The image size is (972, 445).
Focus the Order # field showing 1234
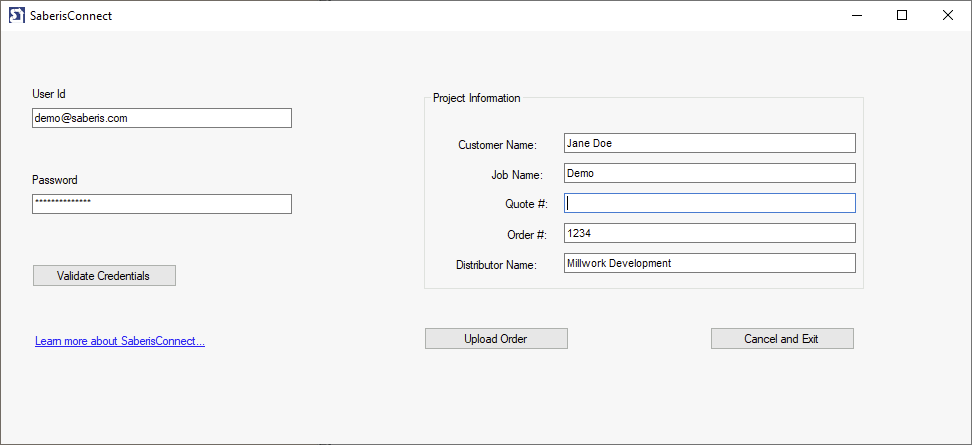pos(709,233)
